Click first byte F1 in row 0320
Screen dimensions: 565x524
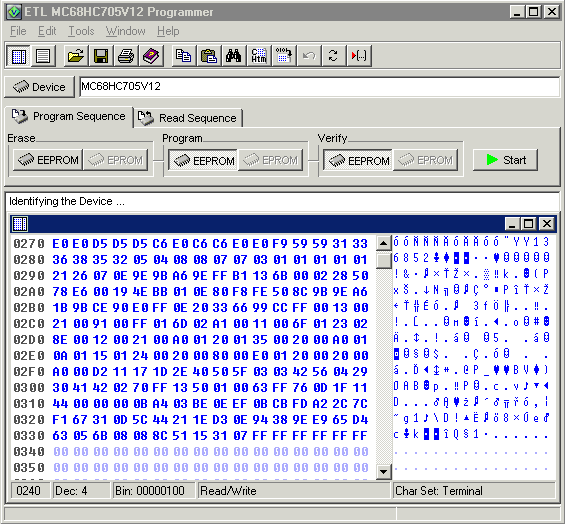pos(60,419)
